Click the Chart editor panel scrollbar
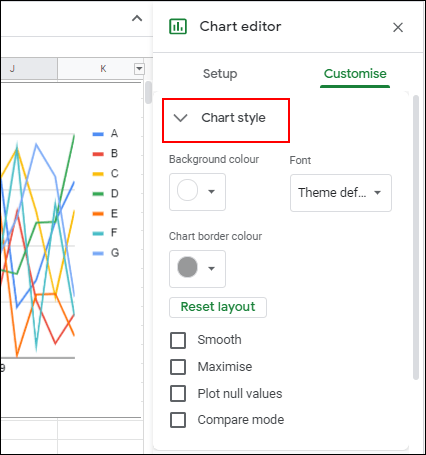 tap(416, 237)
